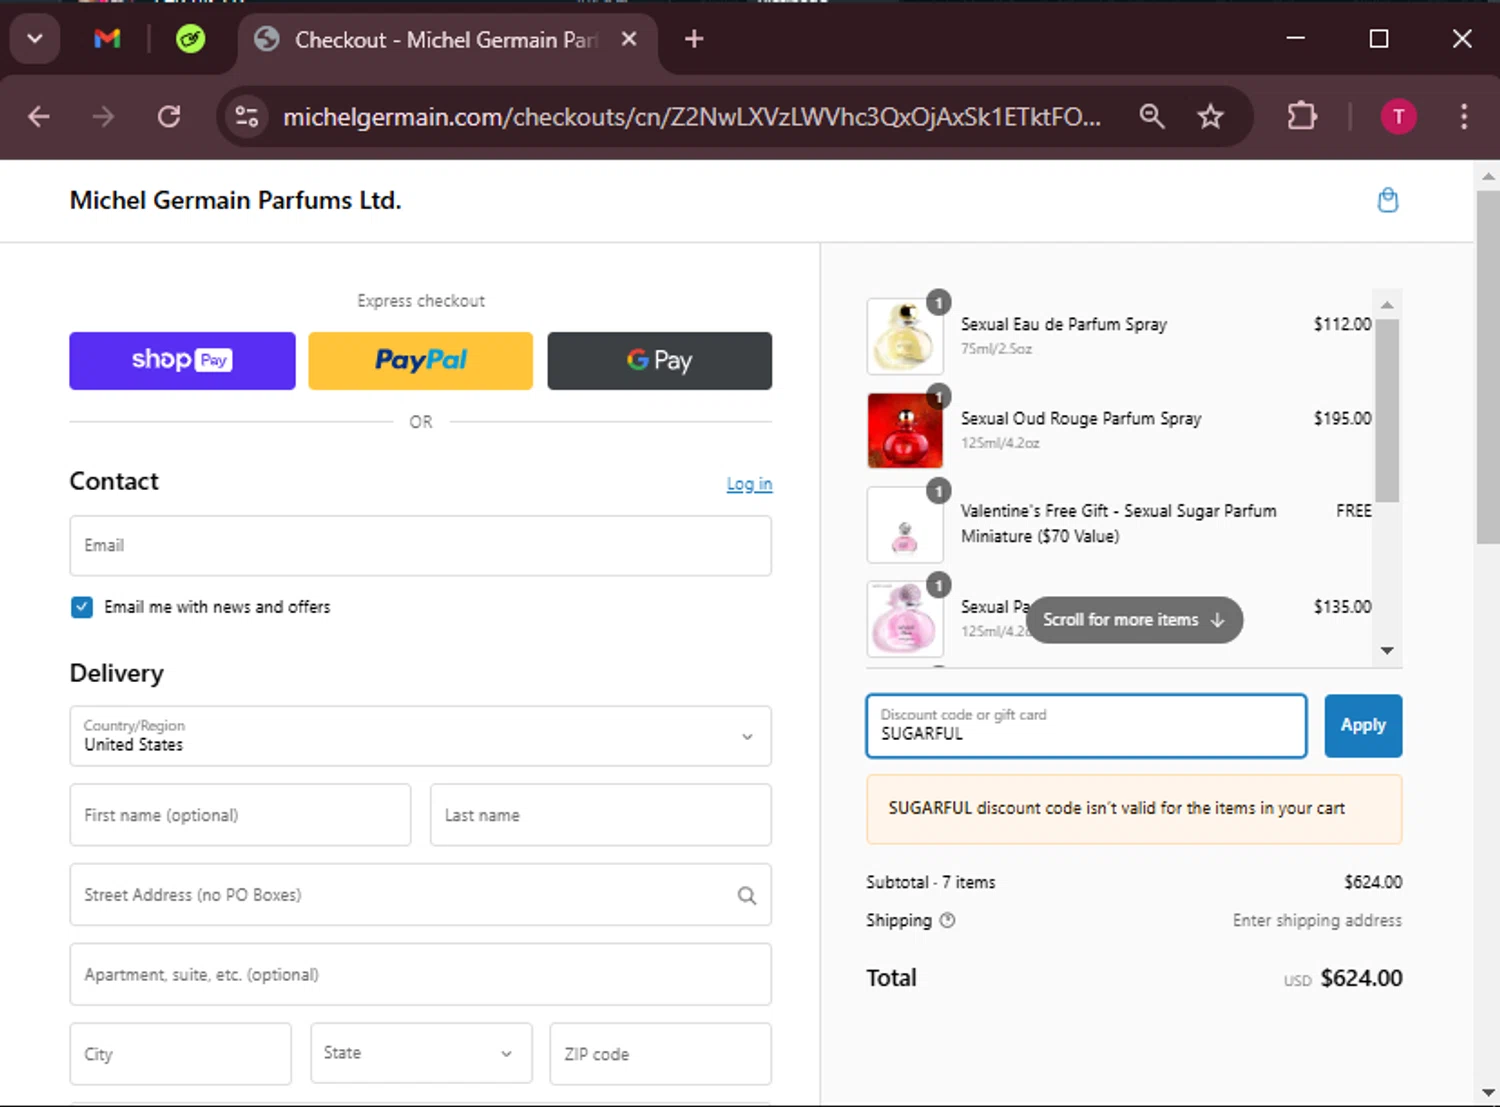Click Valentine's Free Gift thumbnail
Viewport: 1500px width, 1107px height.
point(905,525)
